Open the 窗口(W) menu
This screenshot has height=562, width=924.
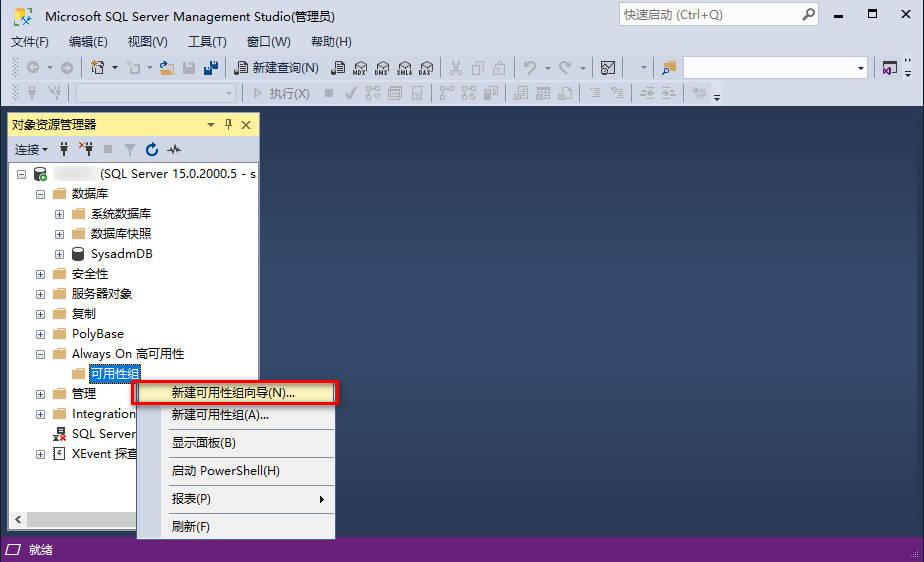click(269, 41)
